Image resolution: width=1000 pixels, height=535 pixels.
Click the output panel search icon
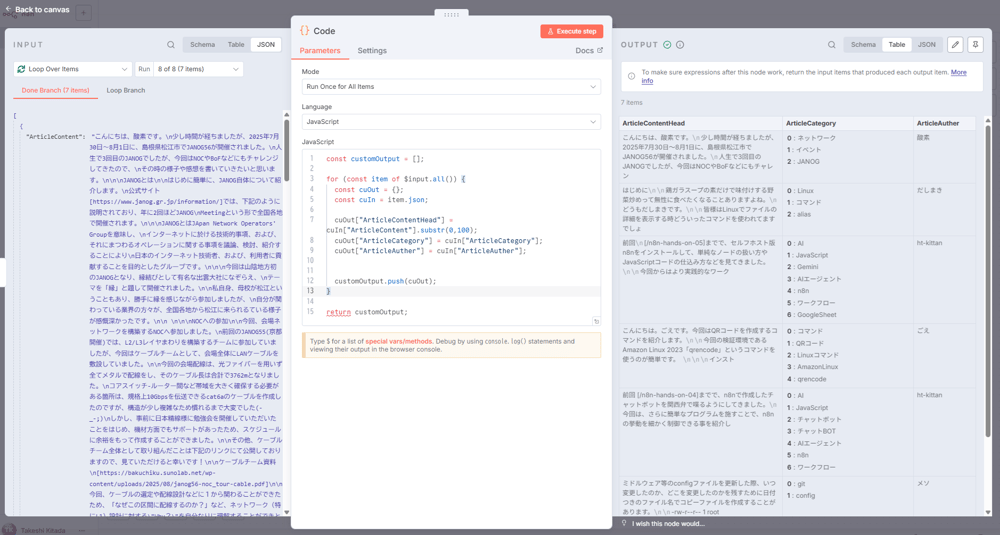tap(831, 45)
